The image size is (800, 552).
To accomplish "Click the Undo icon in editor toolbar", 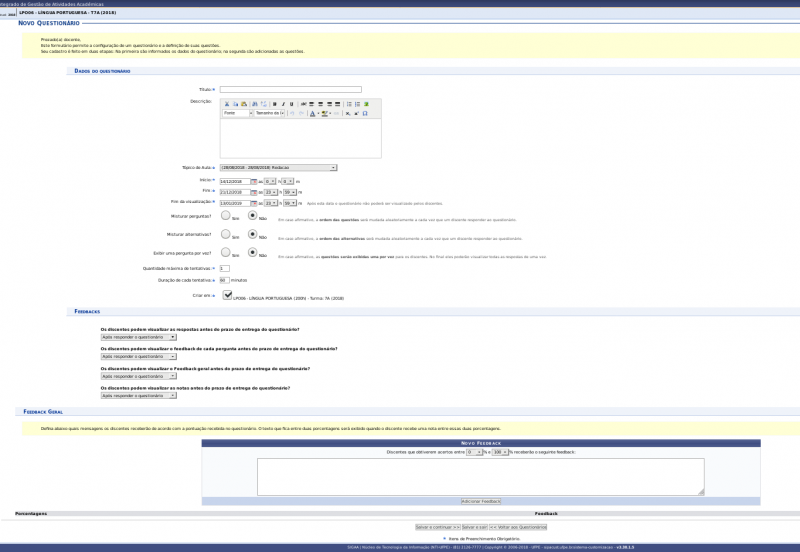I will 292,113.
